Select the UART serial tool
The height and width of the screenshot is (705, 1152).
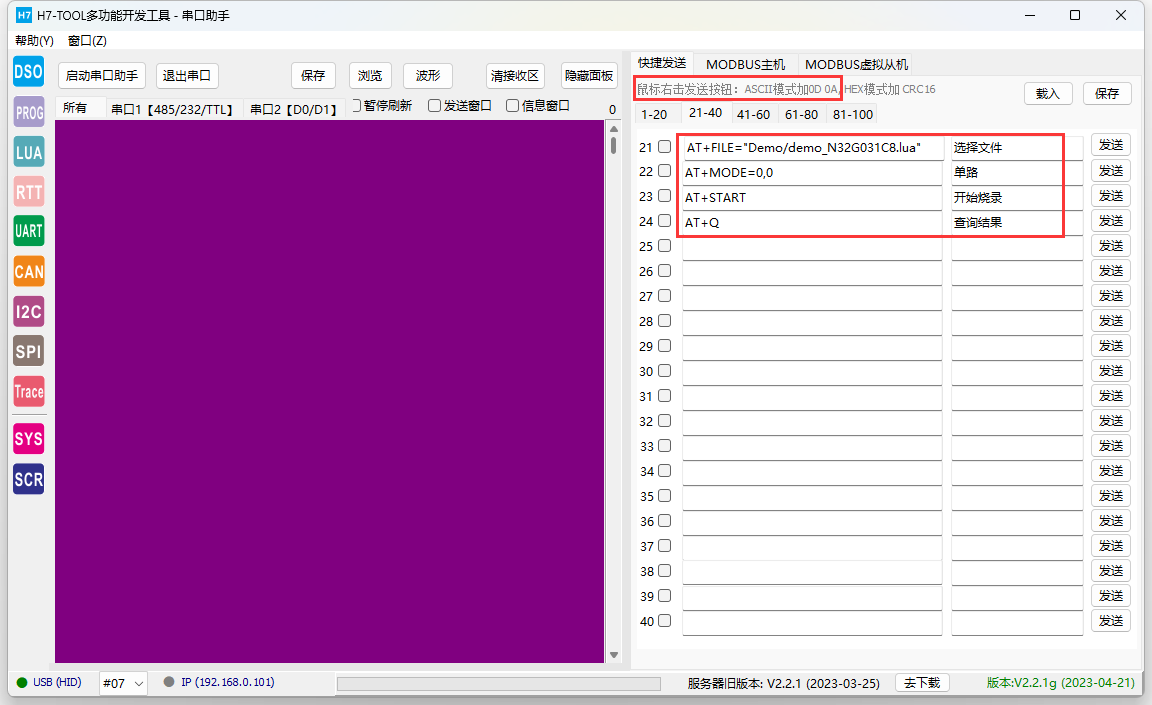pos(29,231)
